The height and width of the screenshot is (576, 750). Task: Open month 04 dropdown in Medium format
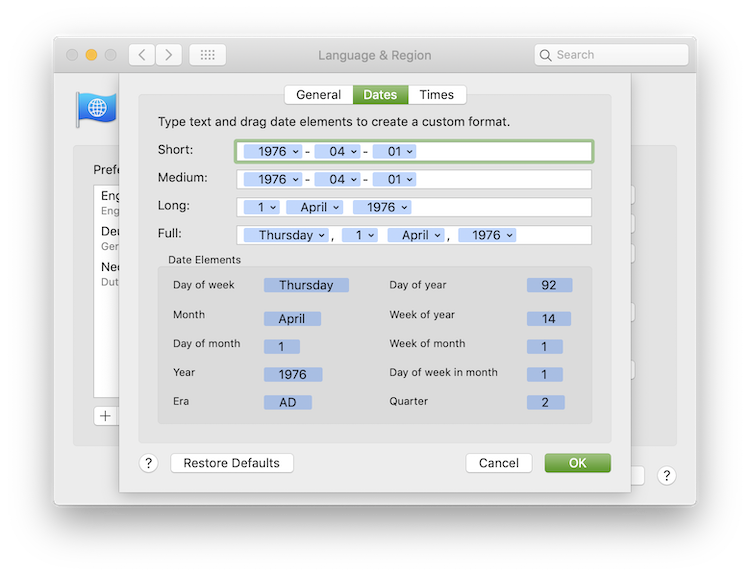click(x=337, y=179)
